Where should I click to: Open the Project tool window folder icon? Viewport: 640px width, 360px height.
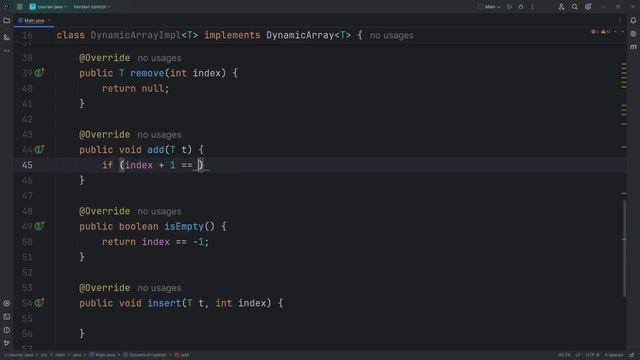coord(7,20)
